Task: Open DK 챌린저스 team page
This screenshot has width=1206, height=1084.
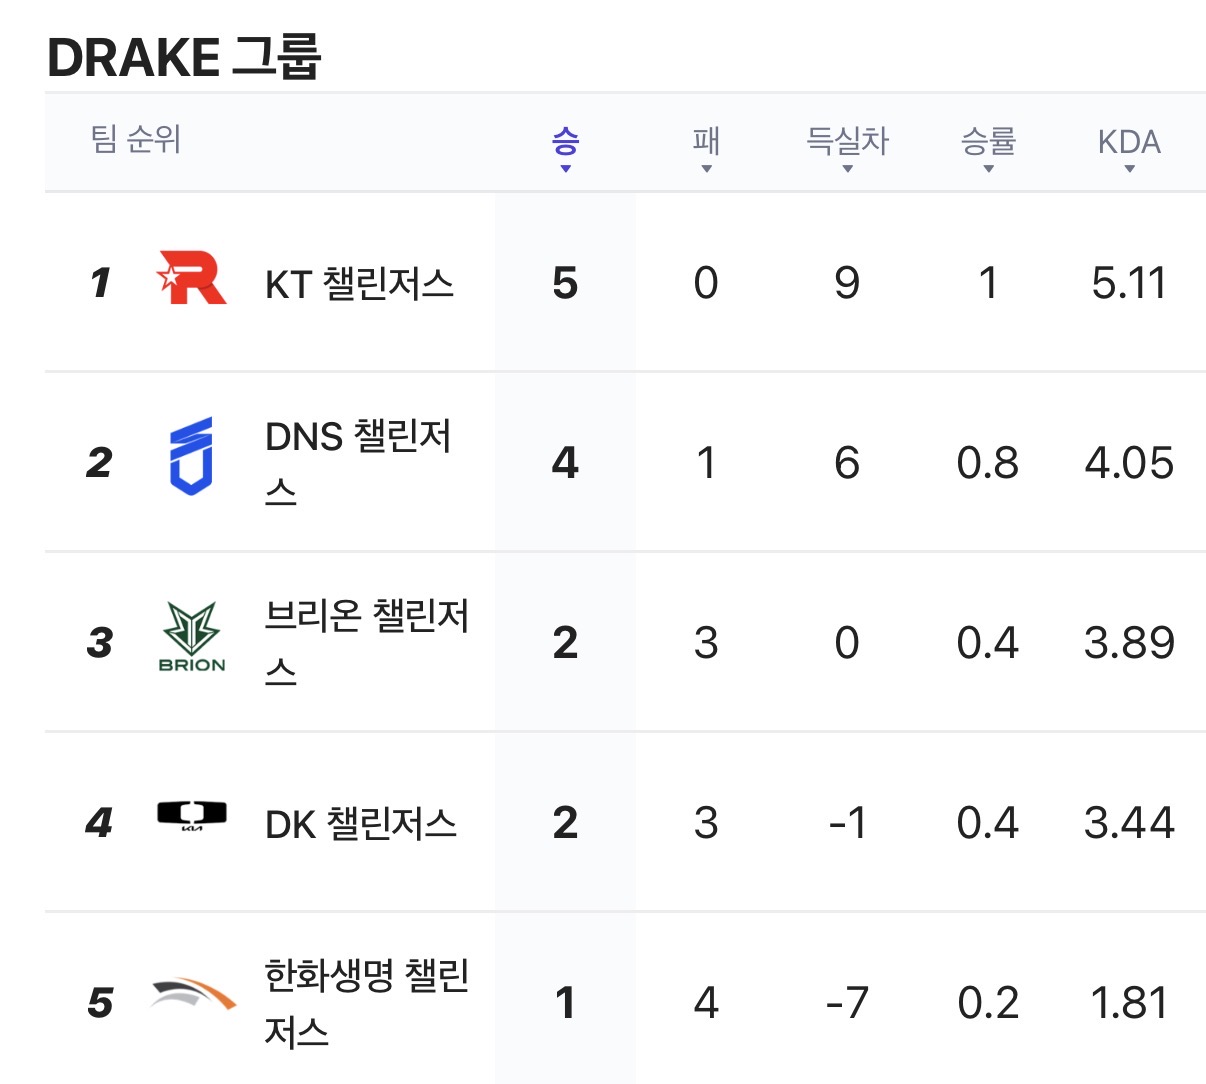Action: (361, 824)
